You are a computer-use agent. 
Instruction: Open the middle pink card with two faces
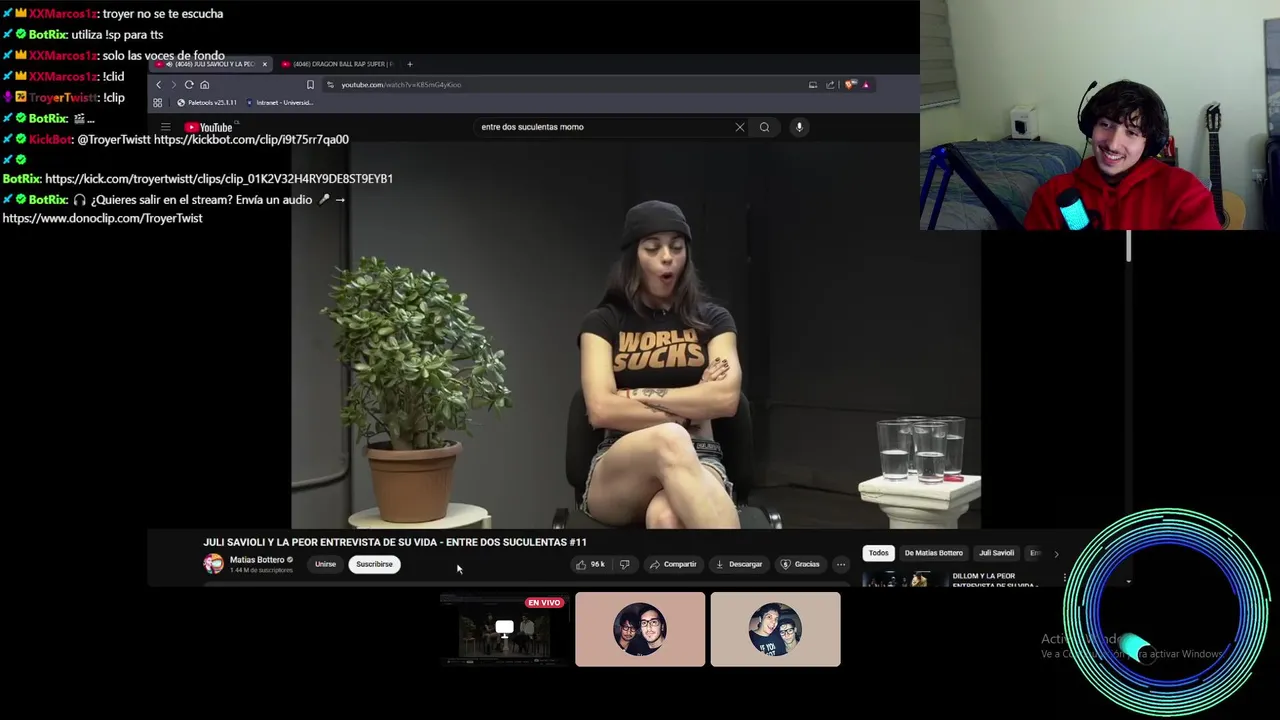(640, 629)
